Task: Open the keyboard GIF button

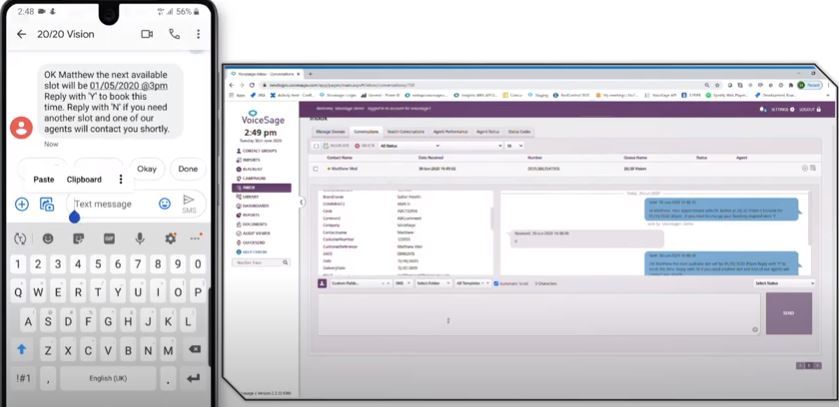Action: click(109, 239)
